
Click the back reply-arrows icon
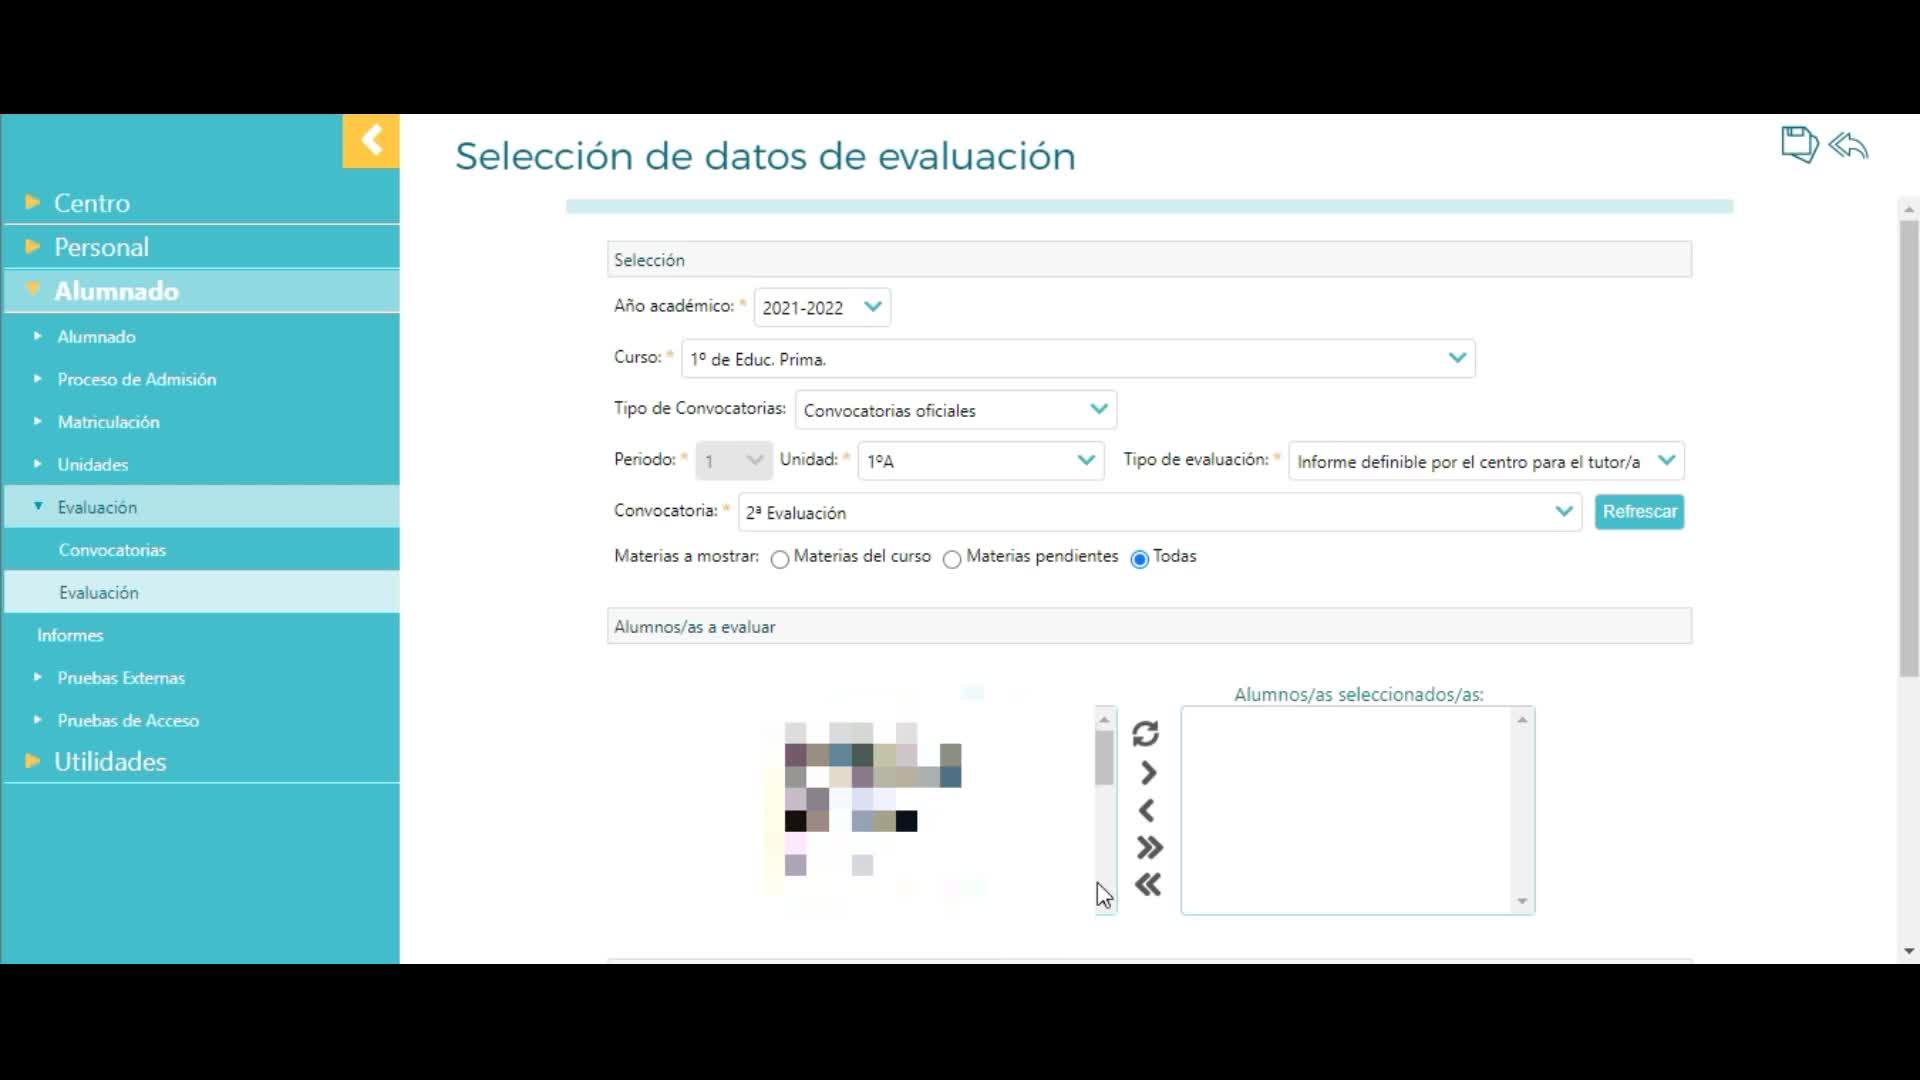coord(1849,146)
